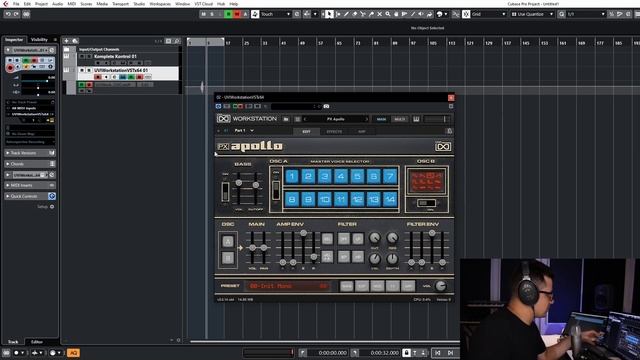Open the Studio menu

pos(139,4)
